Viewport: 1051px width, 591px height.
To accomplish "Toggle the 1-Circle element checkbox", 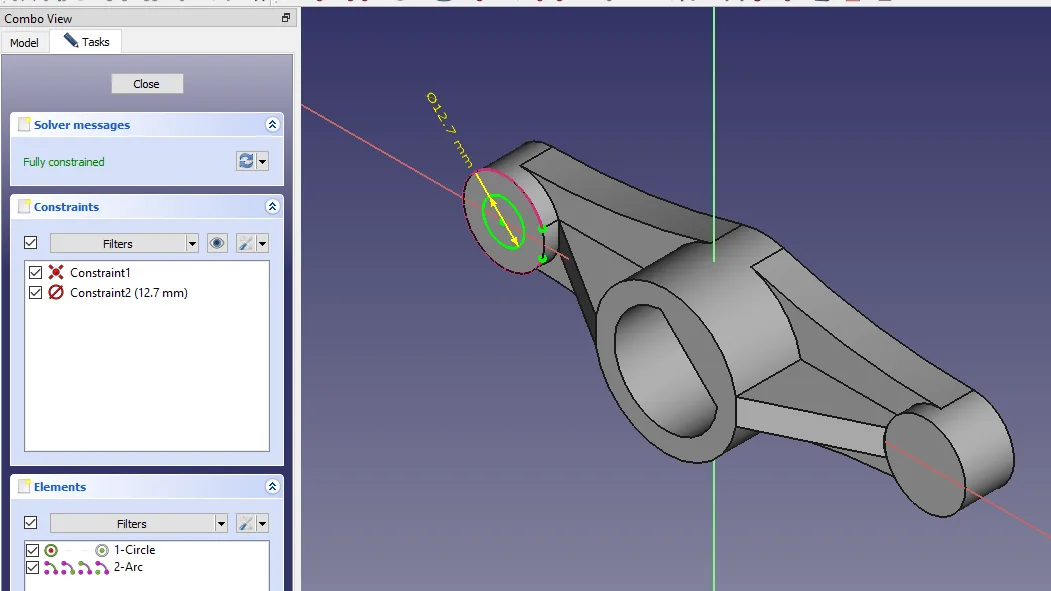I will click(x=32, y=550).
